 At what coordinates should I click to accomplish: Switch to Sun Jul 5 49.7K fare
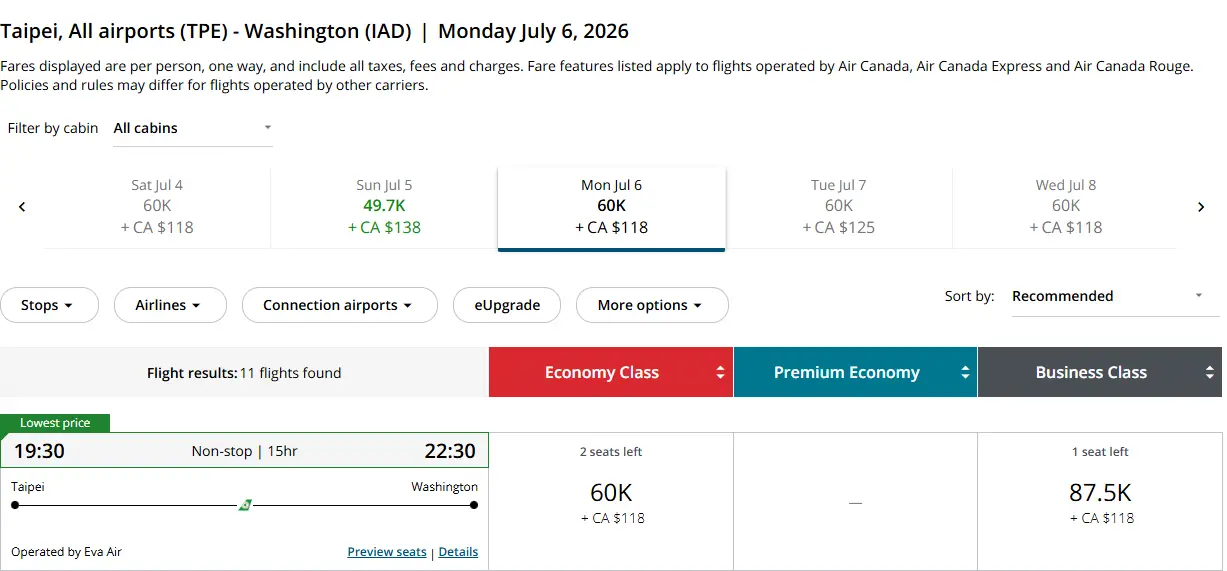pos(384,207)
